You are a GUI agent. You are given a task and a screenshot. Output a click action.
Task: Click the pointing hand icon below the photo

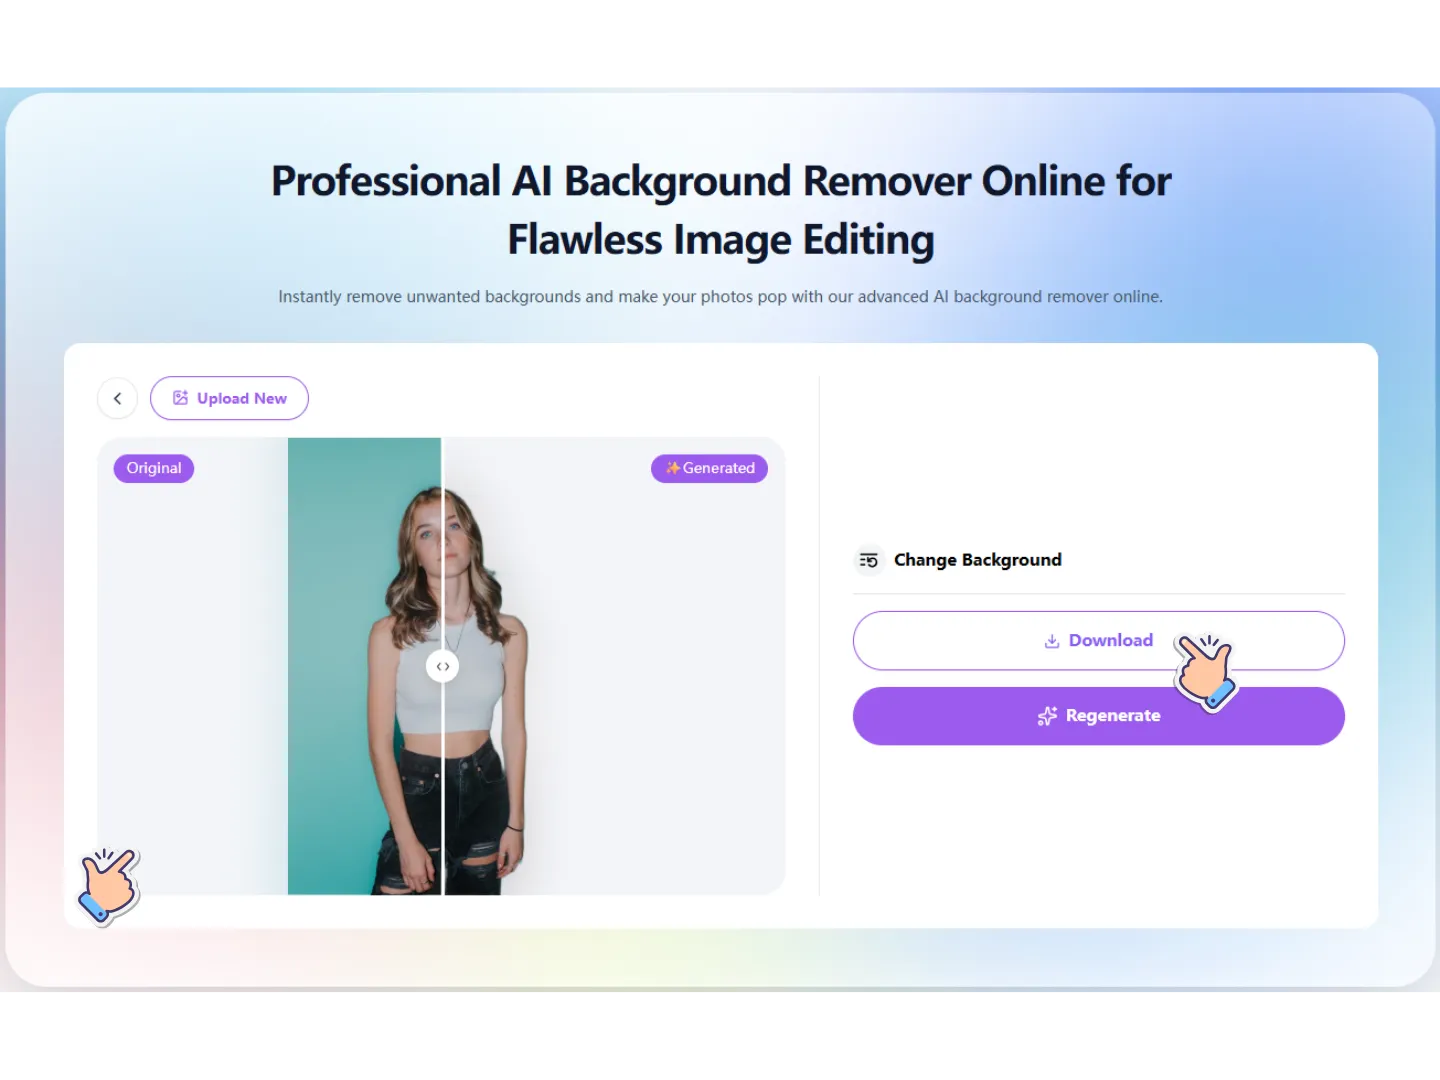coord(109,884)
